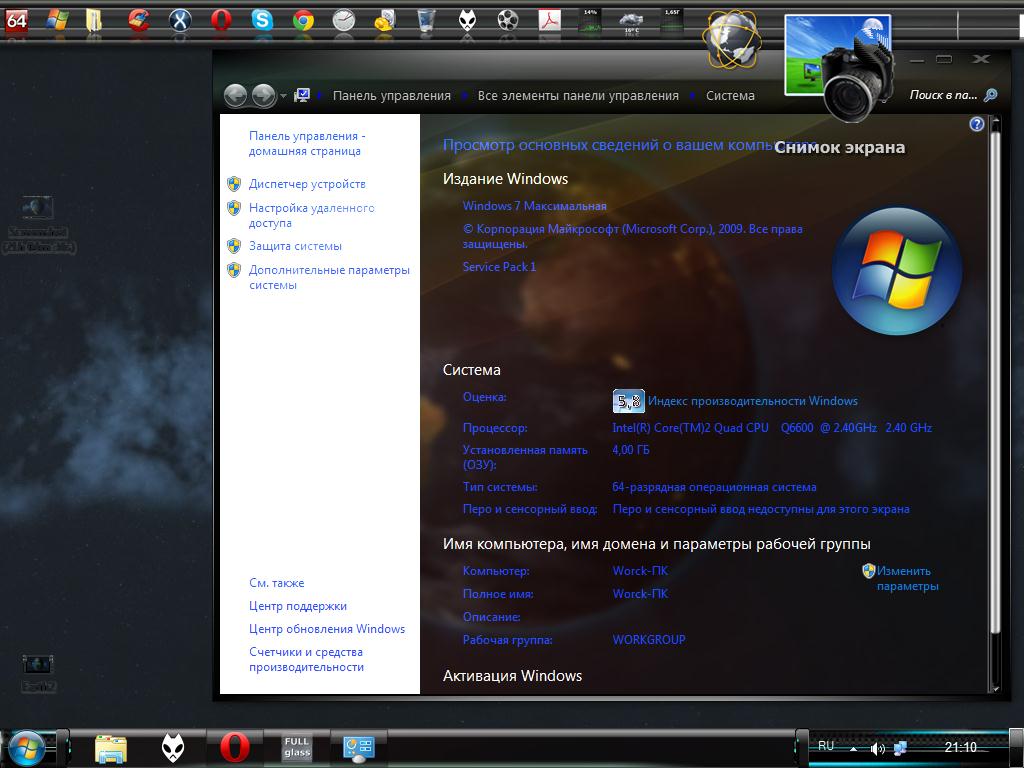
Task: Click the computer icon in the address bar
Action: click(x=302, y=95)
